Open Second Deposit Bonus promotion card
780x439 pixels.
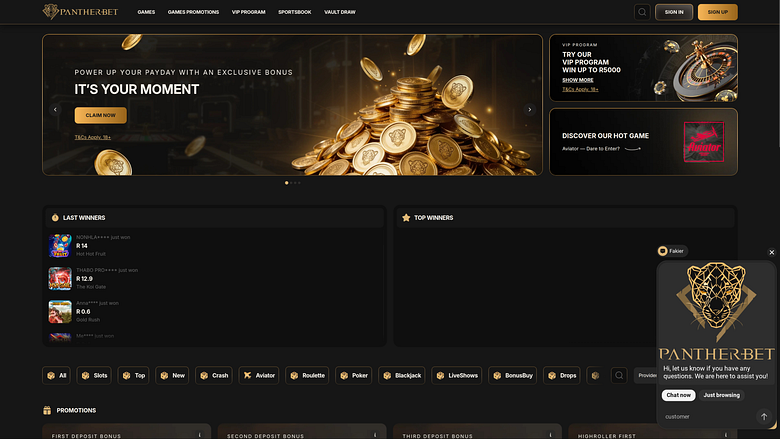pyautogui.click(x=302, y=432)
